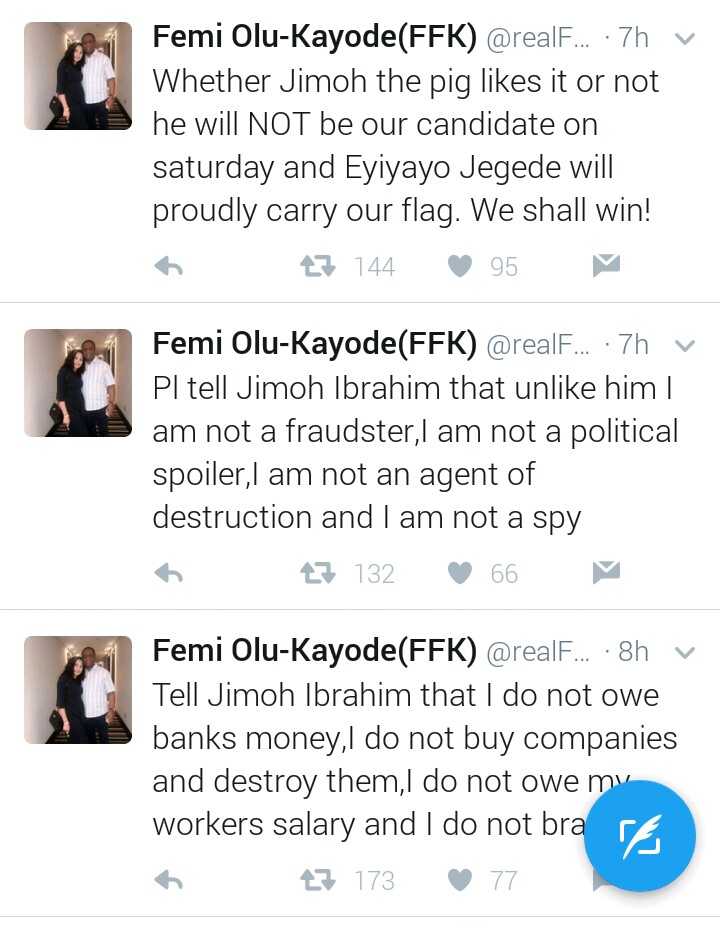The height and width of the screenshot is (928, 720).
Task: Reply to the "owe banks money" tweet
Action: pyautogui.click(x=169, y=880)
